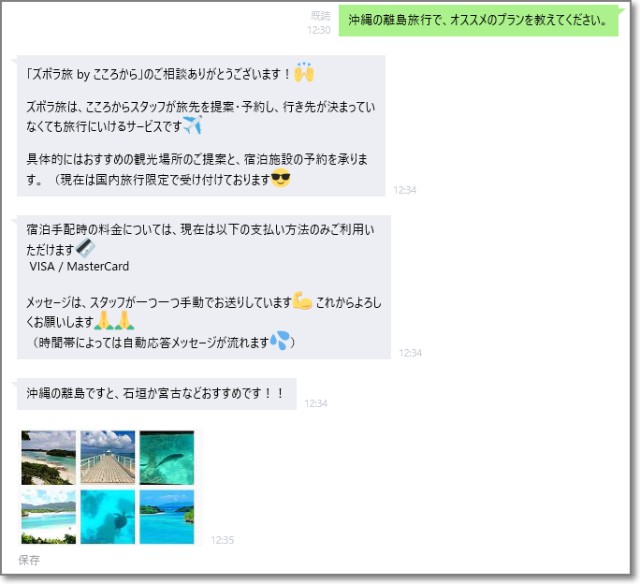Viewport: 640px width, 584px height.
Task: Open the beach coastline photo thumbnail
Action: point(49,457)
